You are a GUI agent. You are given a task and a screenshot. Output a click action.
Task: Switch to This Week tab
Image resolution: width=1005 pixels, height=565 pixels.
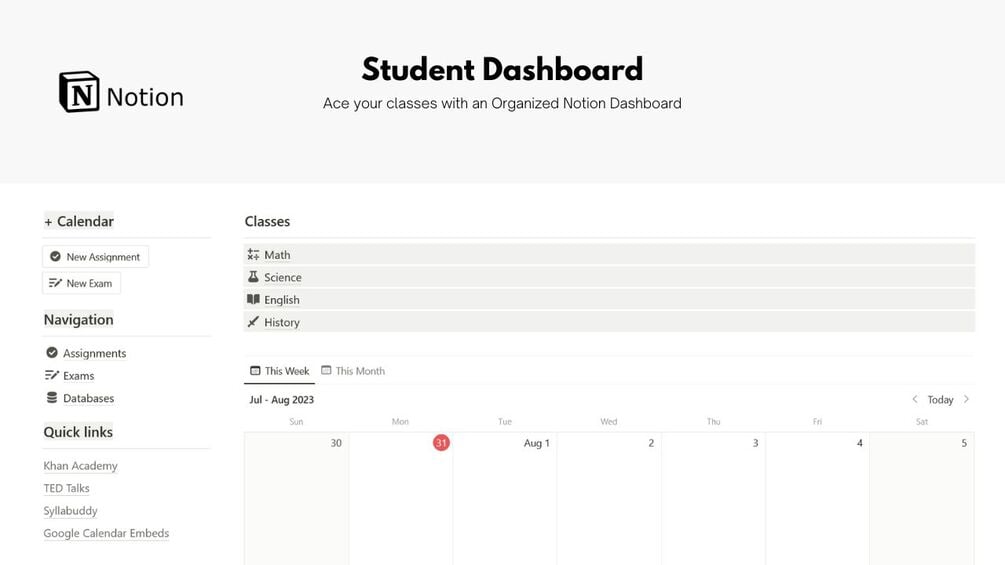(280, 371)
